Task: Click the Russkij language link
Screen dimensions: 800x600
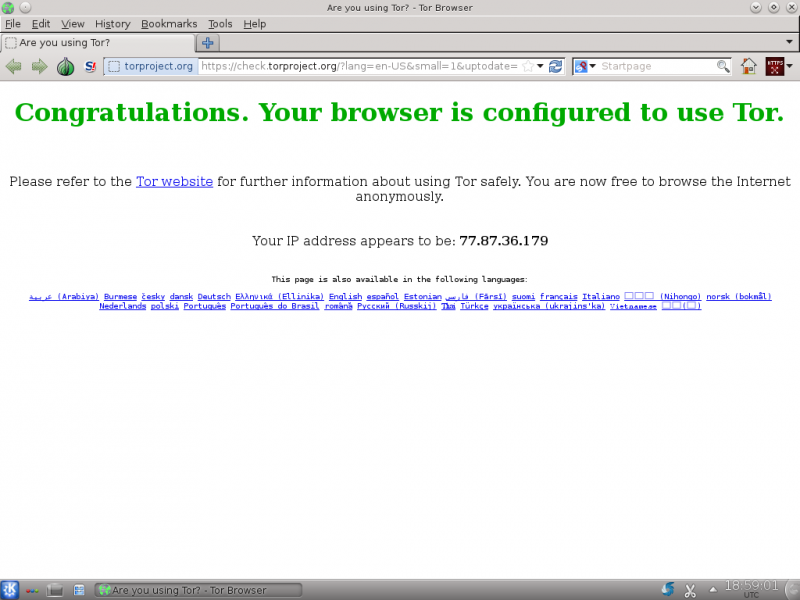Action: [396, 306]
